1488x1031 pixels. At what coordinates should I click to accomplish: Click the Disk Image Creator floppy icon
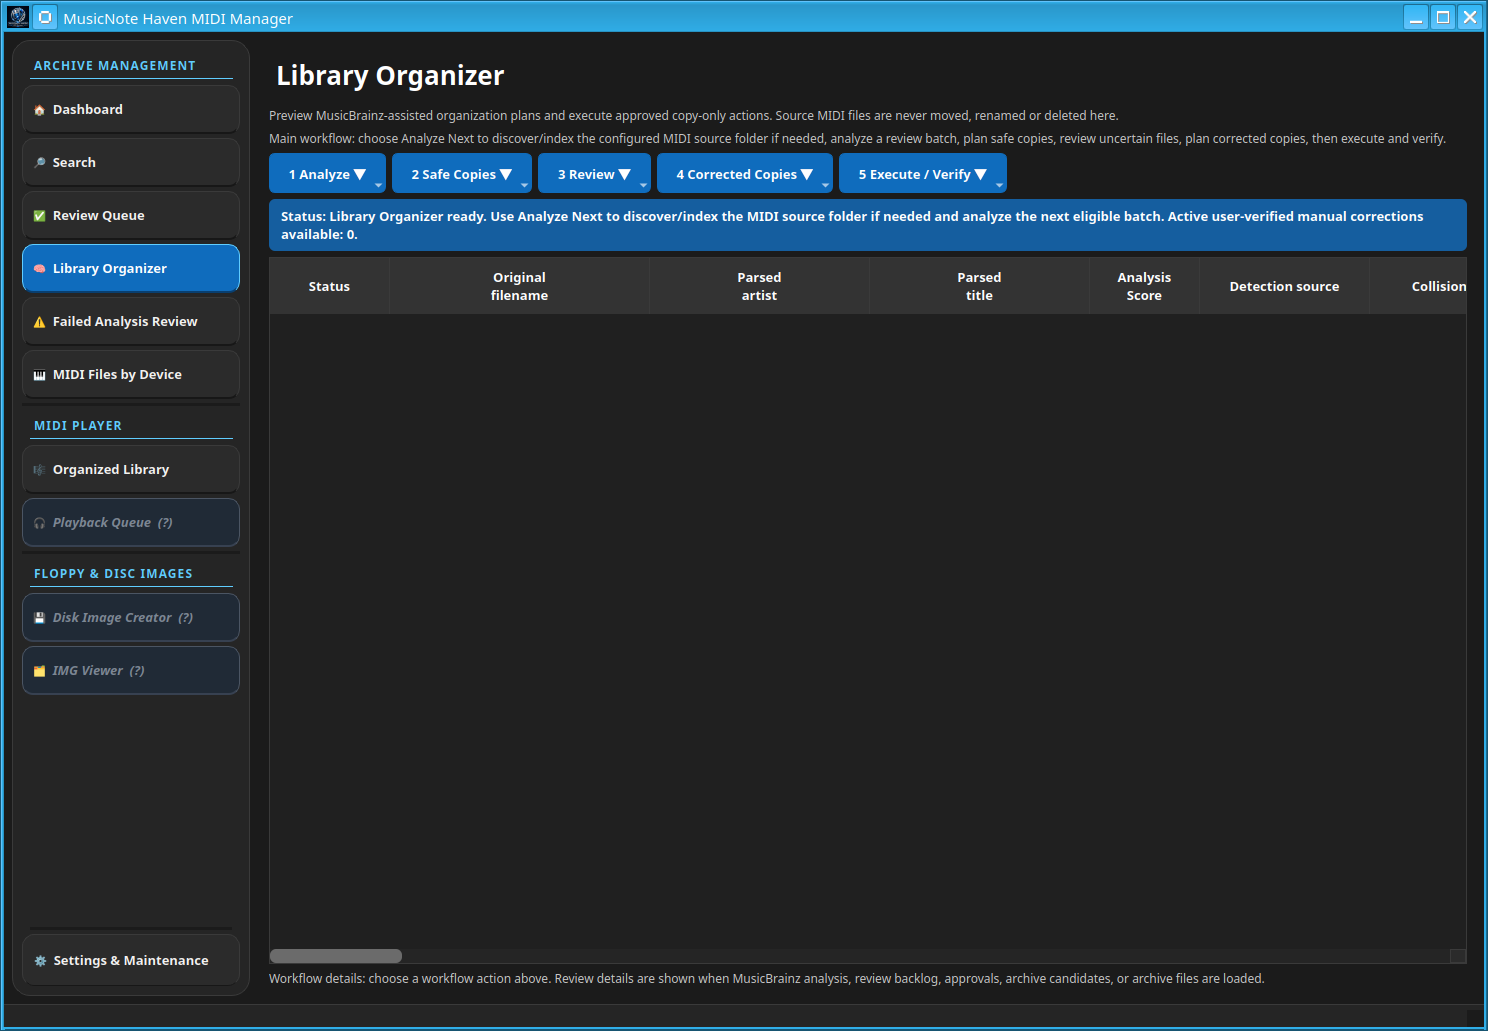(40, 618)
